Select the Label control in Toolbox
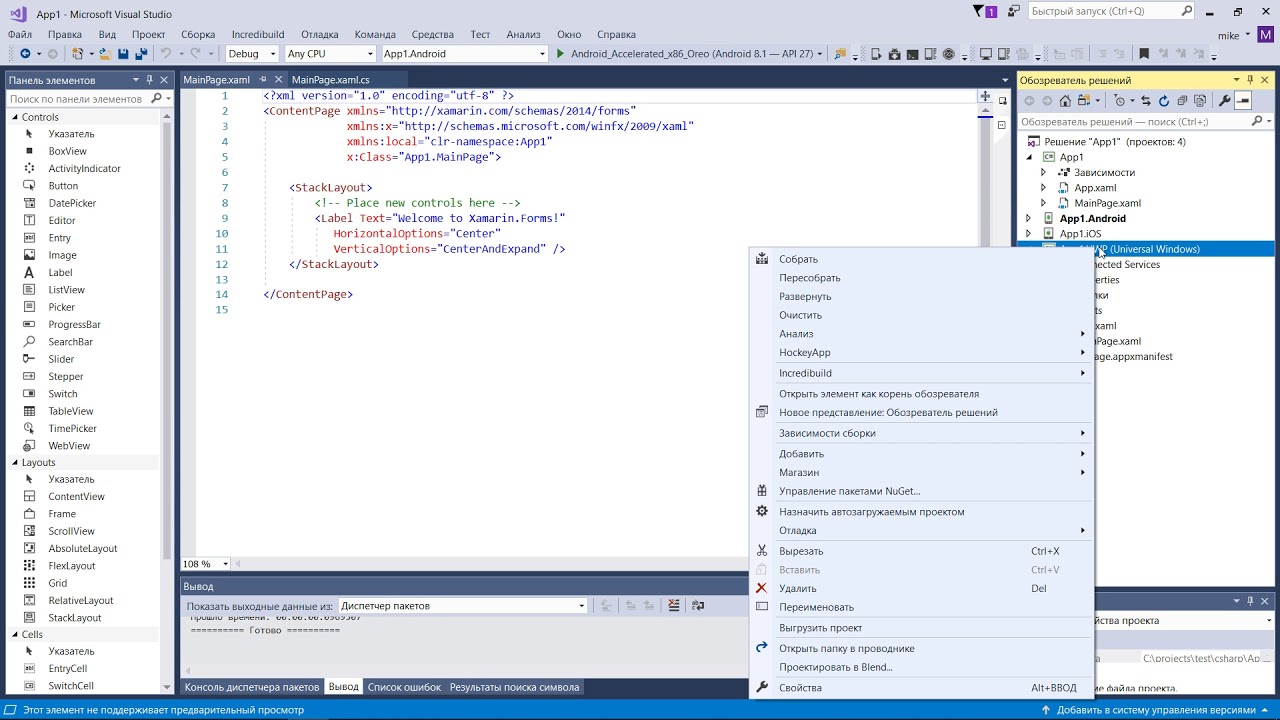Image resolution: width=1280 pixels, height=720 pixels. [60, 272]
